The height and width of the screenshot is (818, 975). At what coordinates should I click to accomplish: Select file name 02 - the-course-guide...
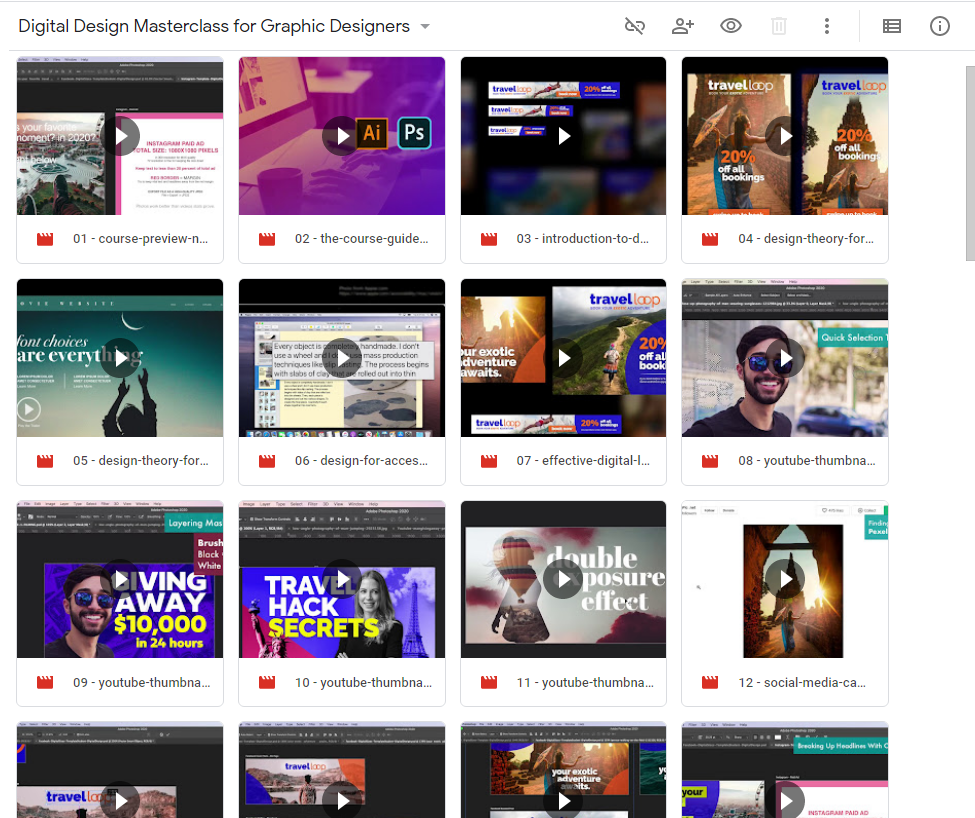point(361,239)
